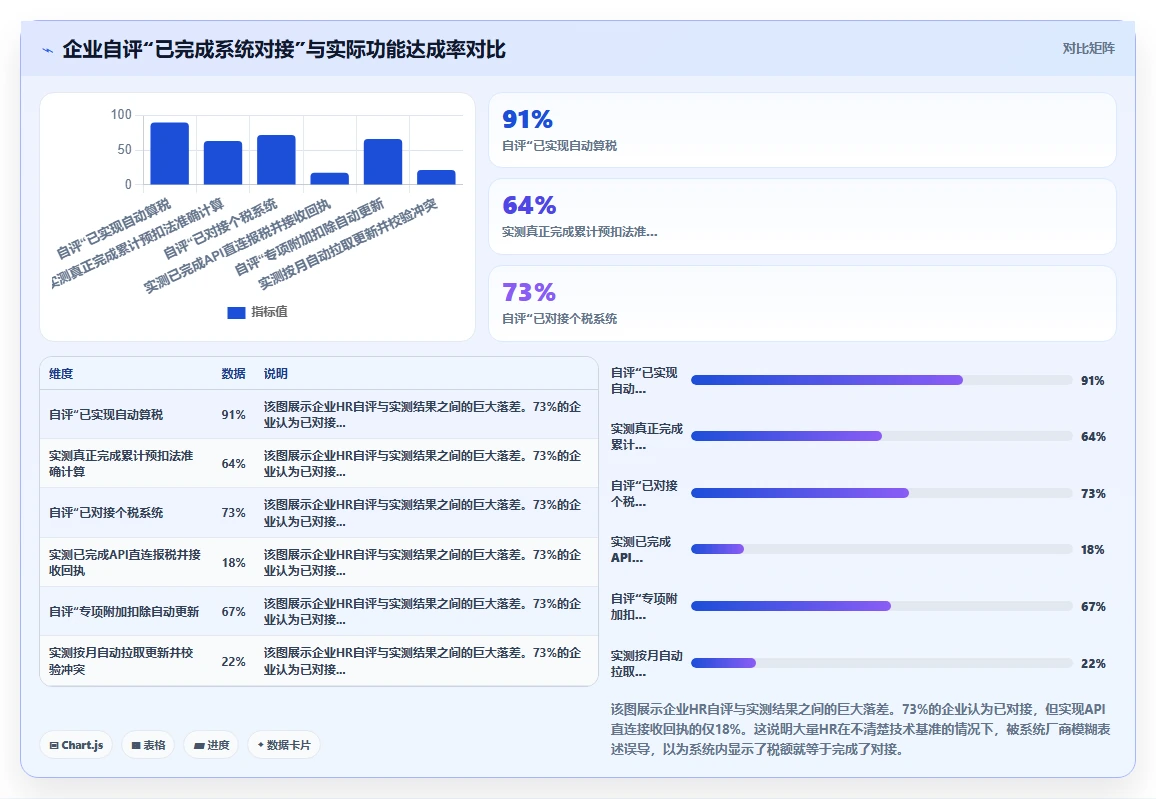Click the 22% progress bar for 实测按月自动拉取
The image size is (1156, 799).
[881, 663]
